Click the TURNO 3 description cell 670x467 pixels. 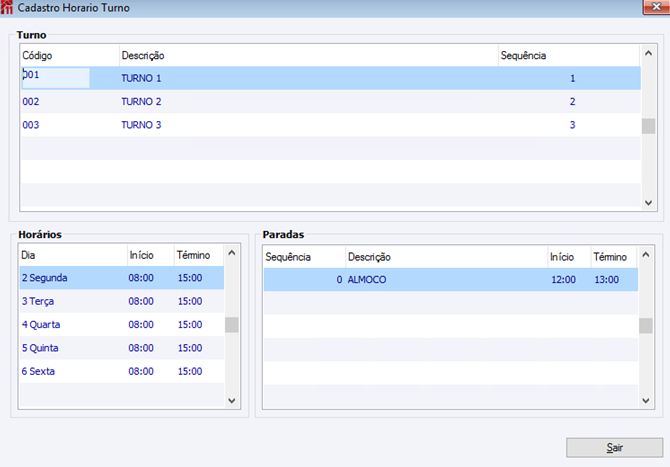coord(141,125)
